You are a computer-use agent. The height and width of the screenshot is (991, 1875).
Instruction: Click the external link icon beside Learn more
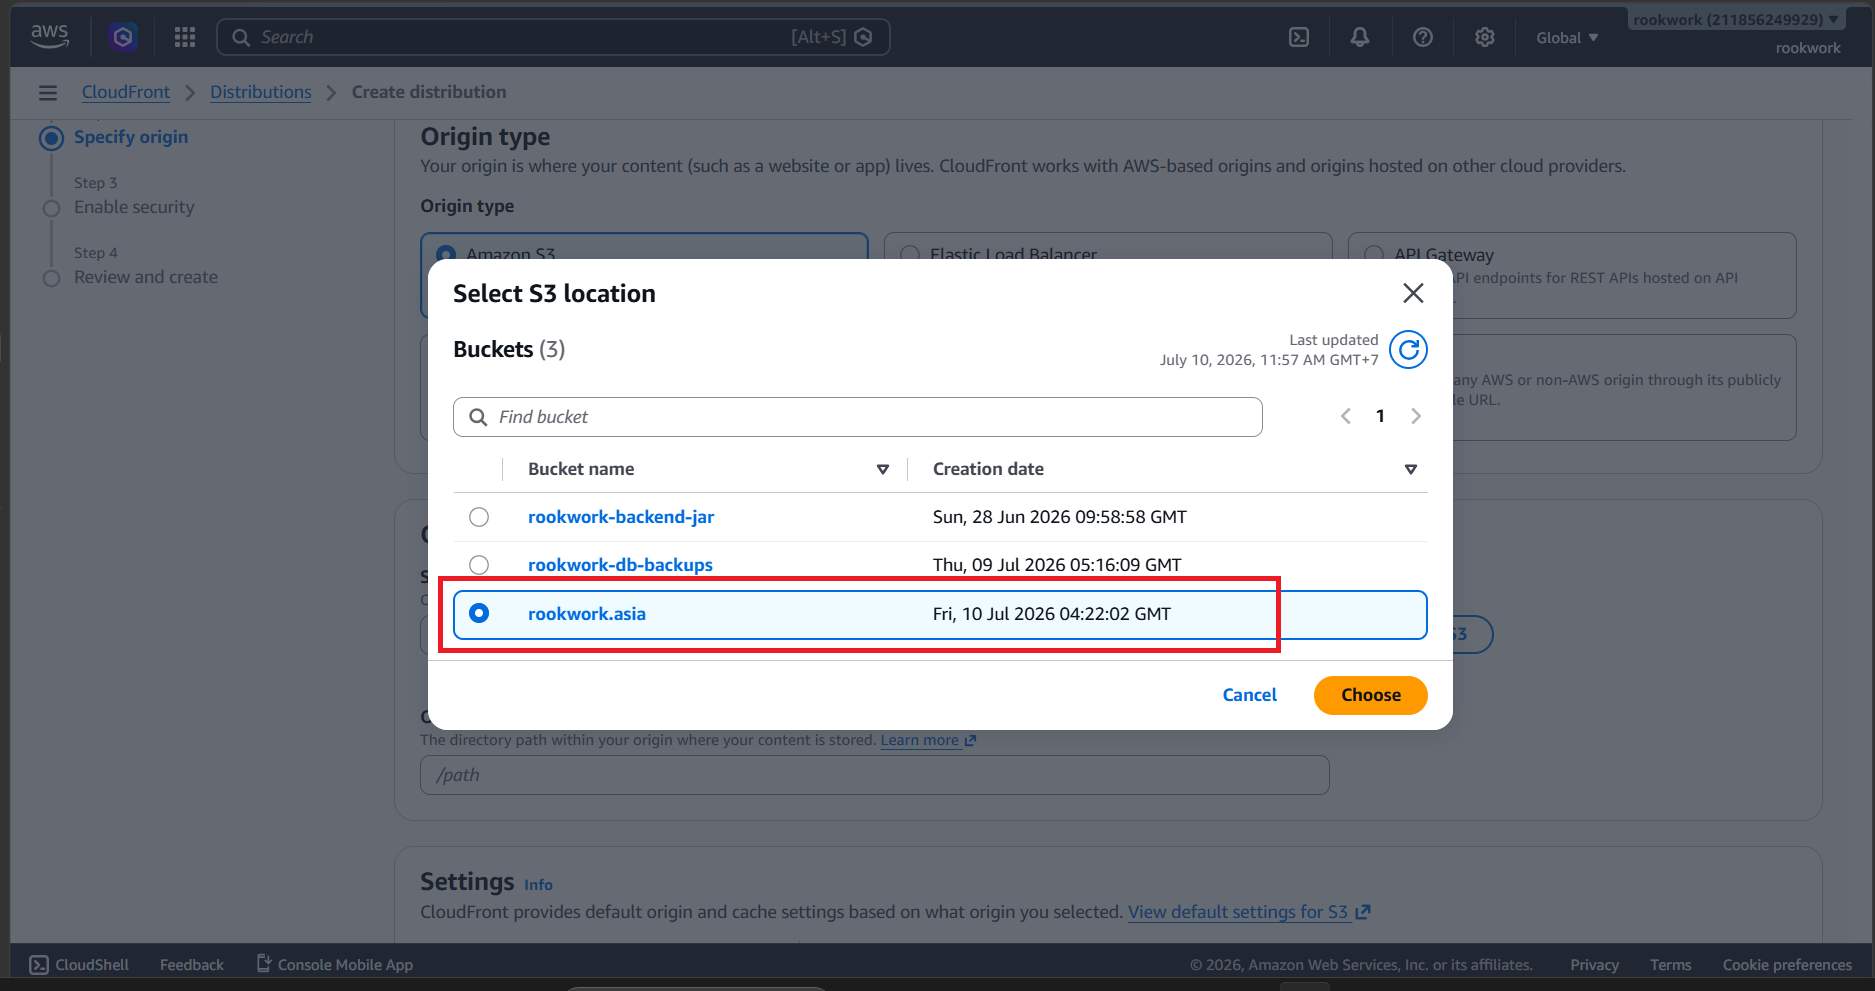970,741
